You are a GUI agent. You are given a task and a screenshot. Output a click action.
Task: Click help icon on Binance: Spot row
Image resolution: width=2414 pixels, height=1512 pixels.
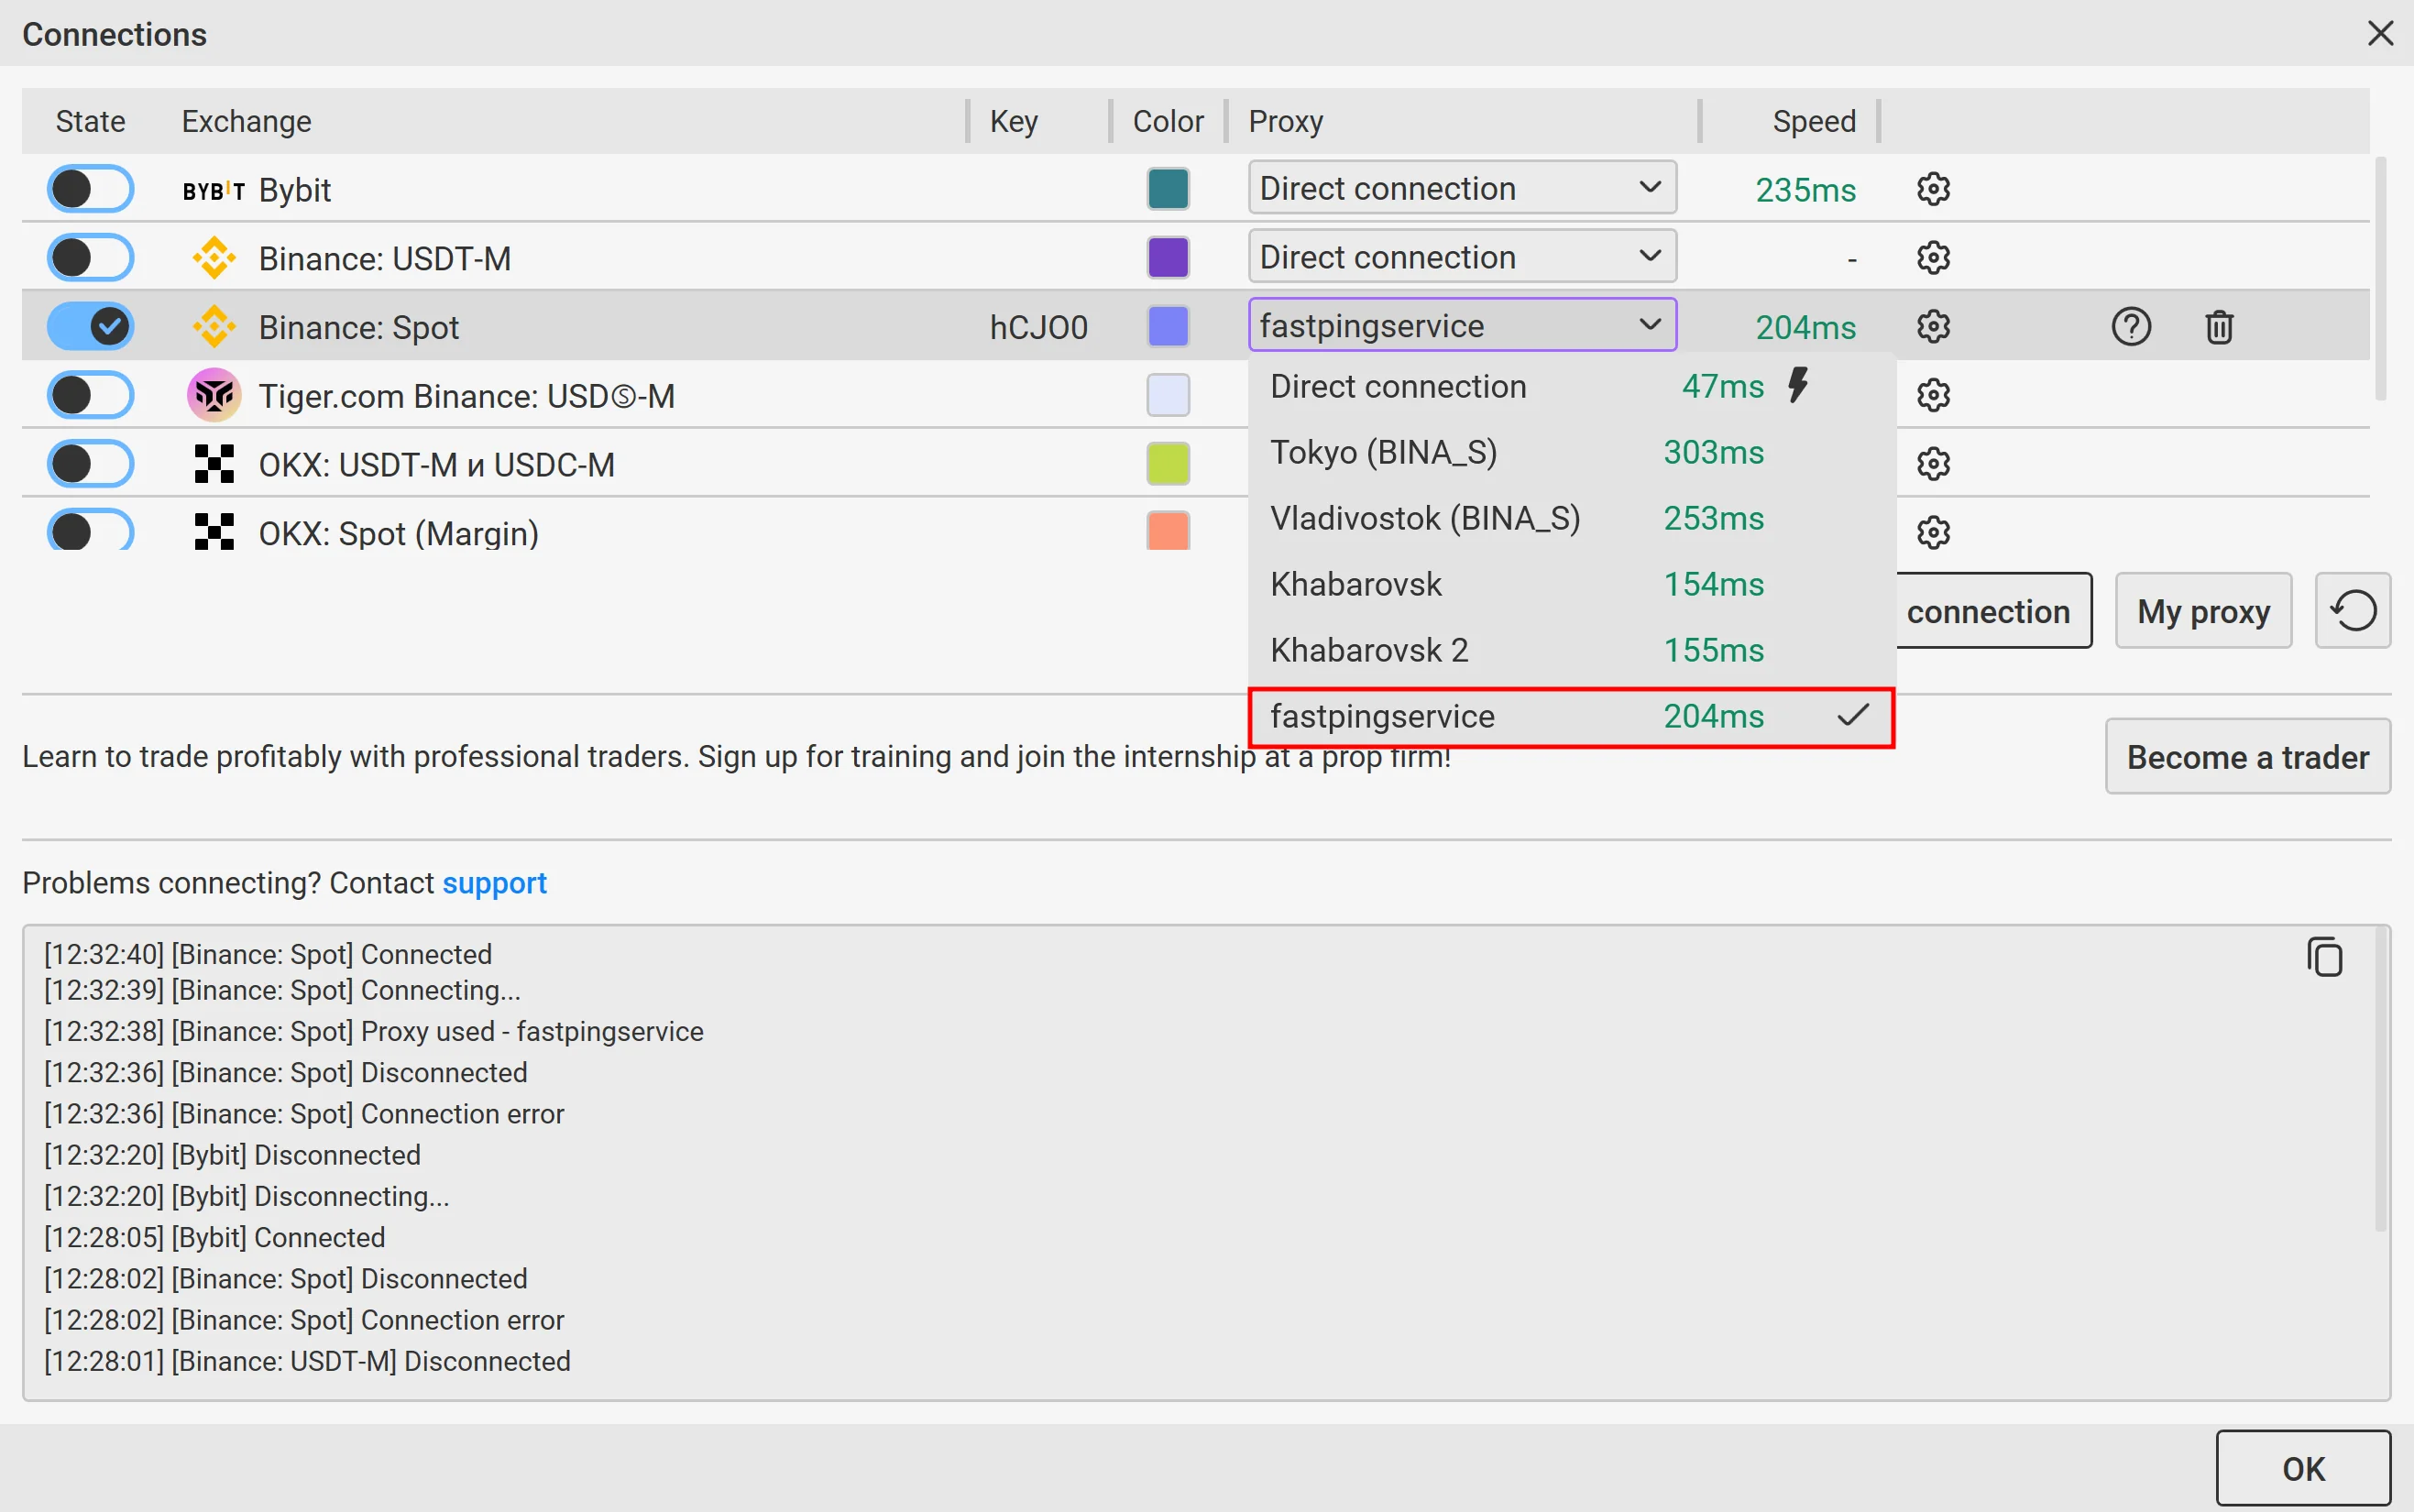click(x=2130, y=327)
